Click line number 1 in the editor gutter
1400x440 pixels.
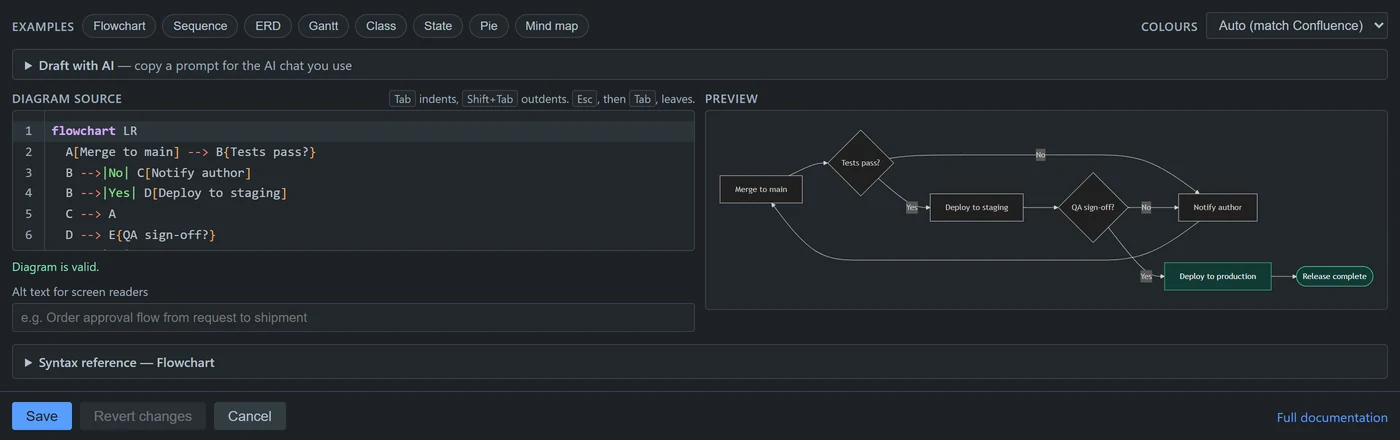tap(29, 131)
